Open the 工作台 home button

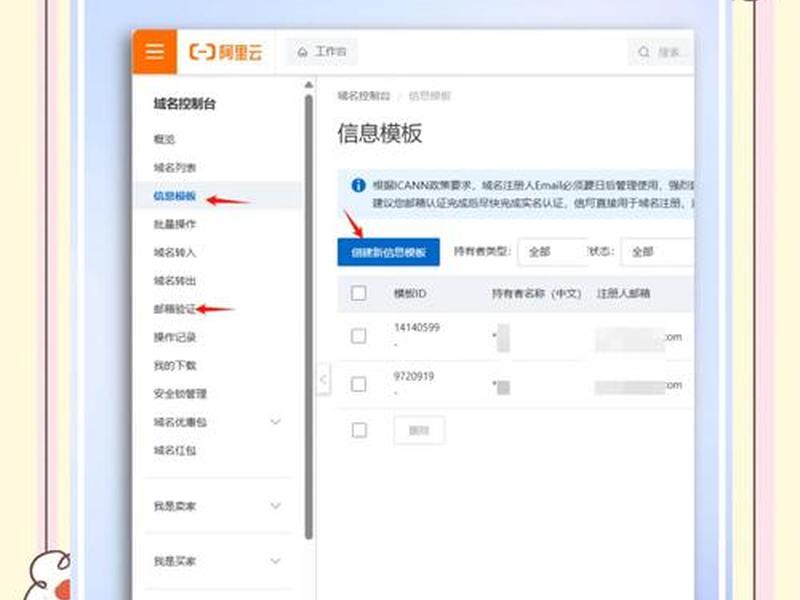[x=321, y=52]
